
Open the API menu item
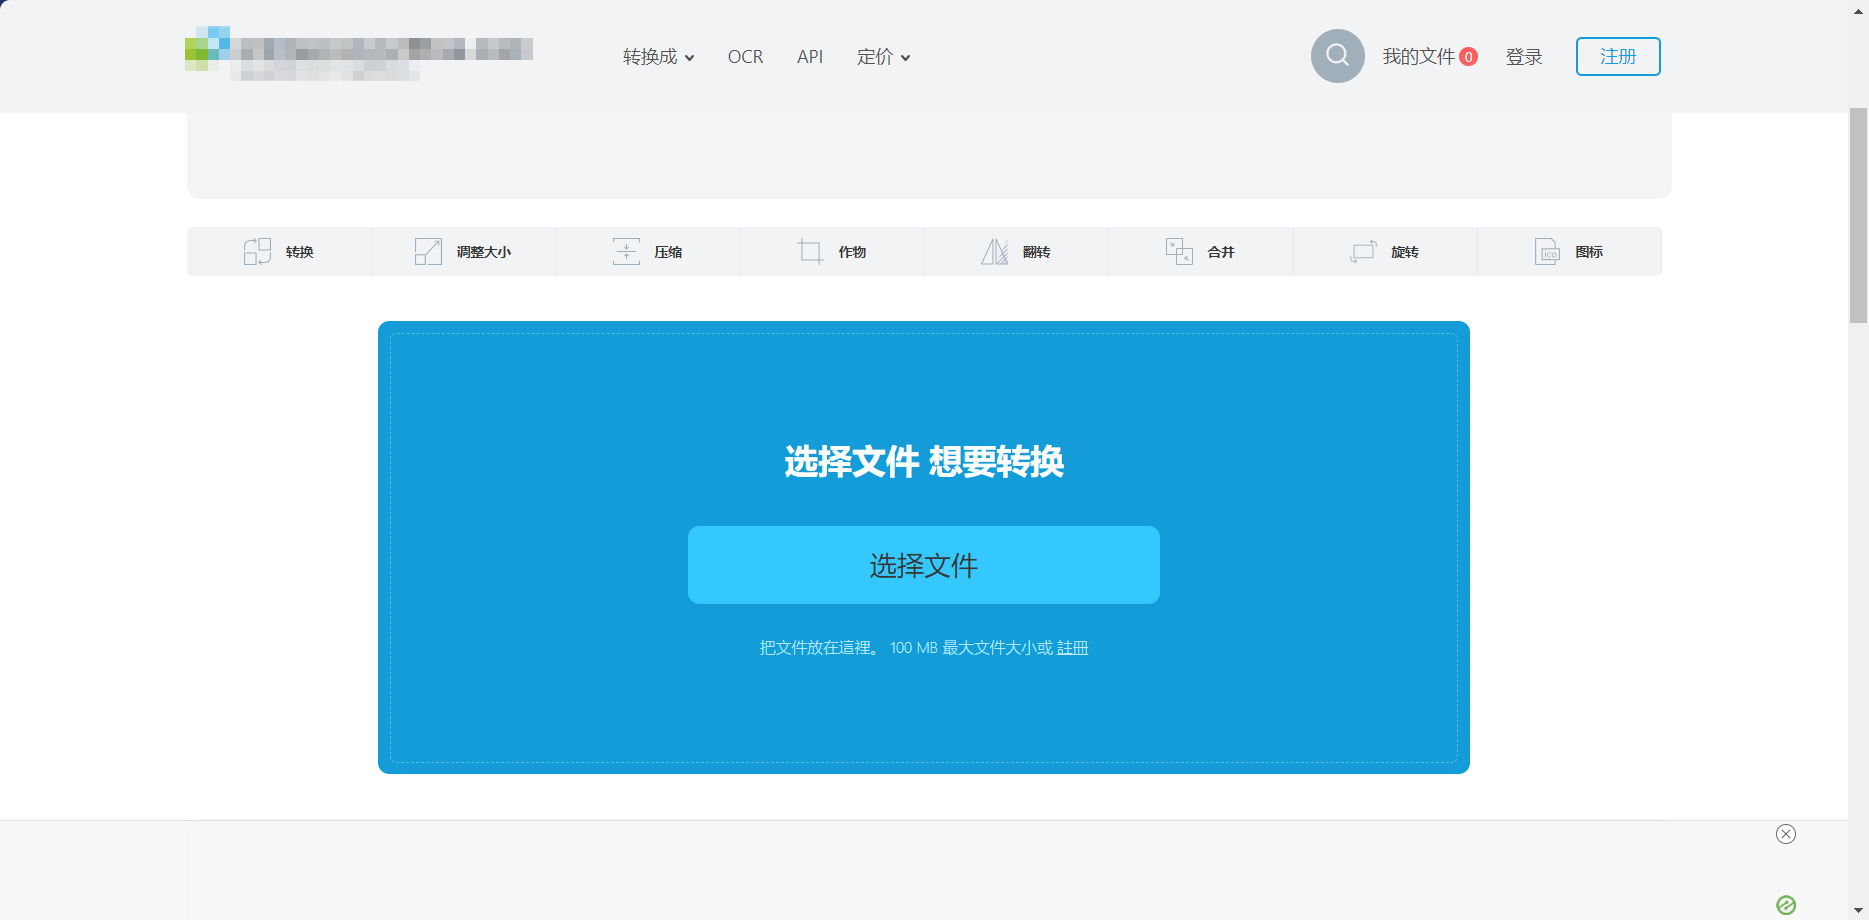point(810,57)
